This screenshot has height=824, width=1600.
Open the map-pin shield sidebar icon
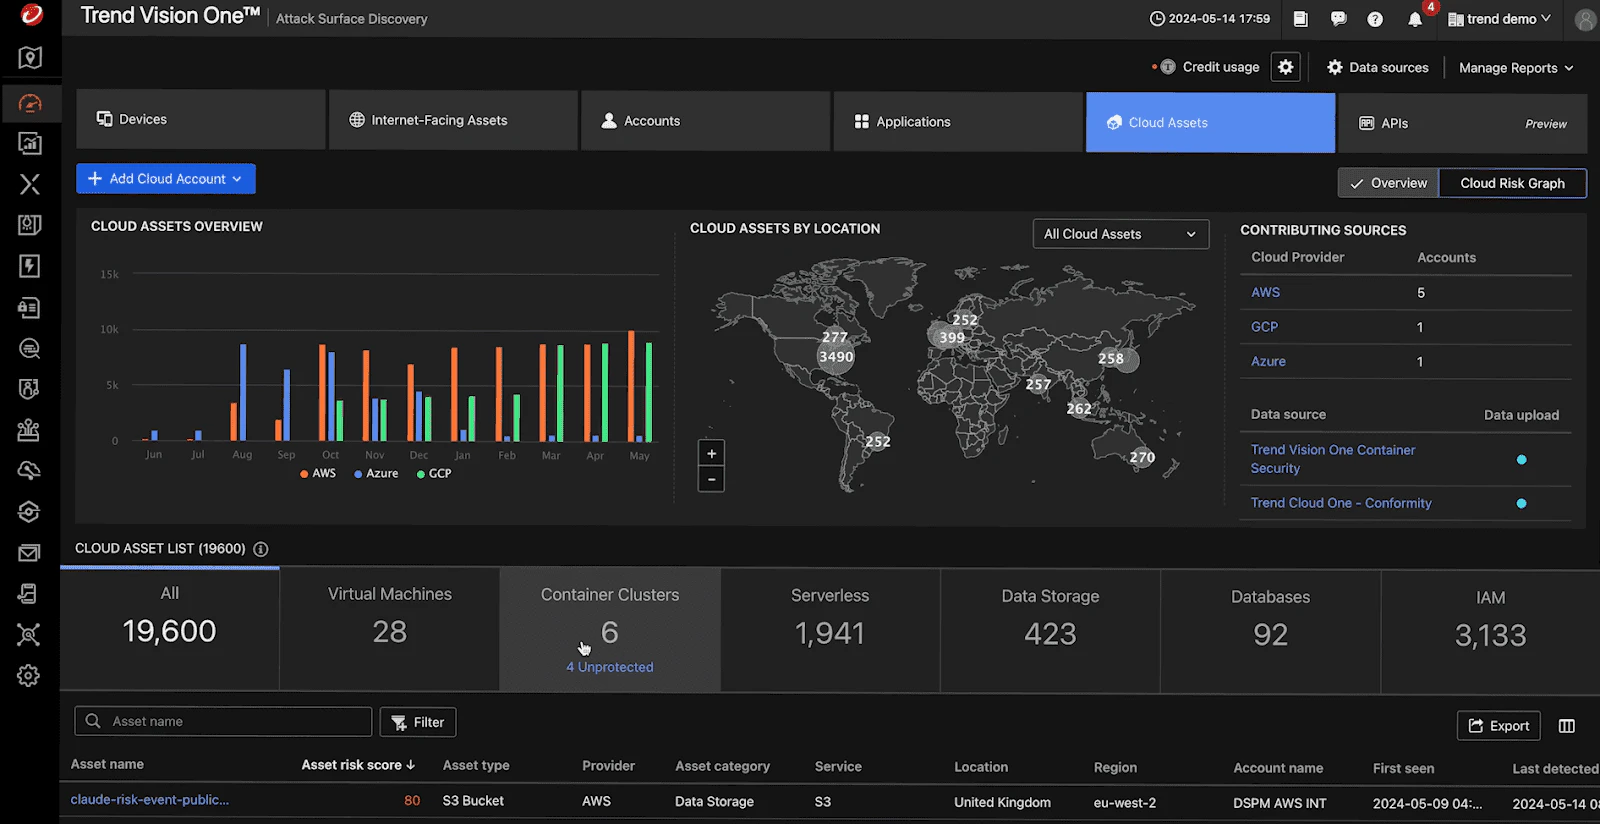coord(30,58)
